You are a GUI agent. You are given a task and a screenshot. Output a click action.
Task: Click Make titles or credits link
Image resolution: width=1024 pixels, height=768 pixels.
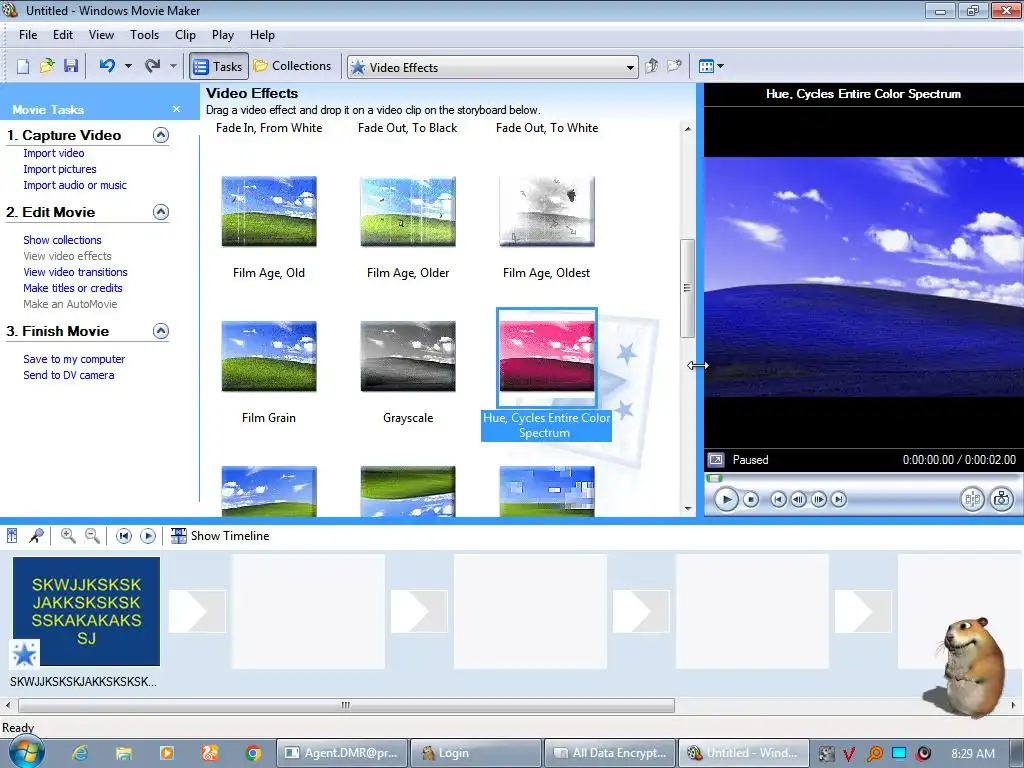(72, 288)
